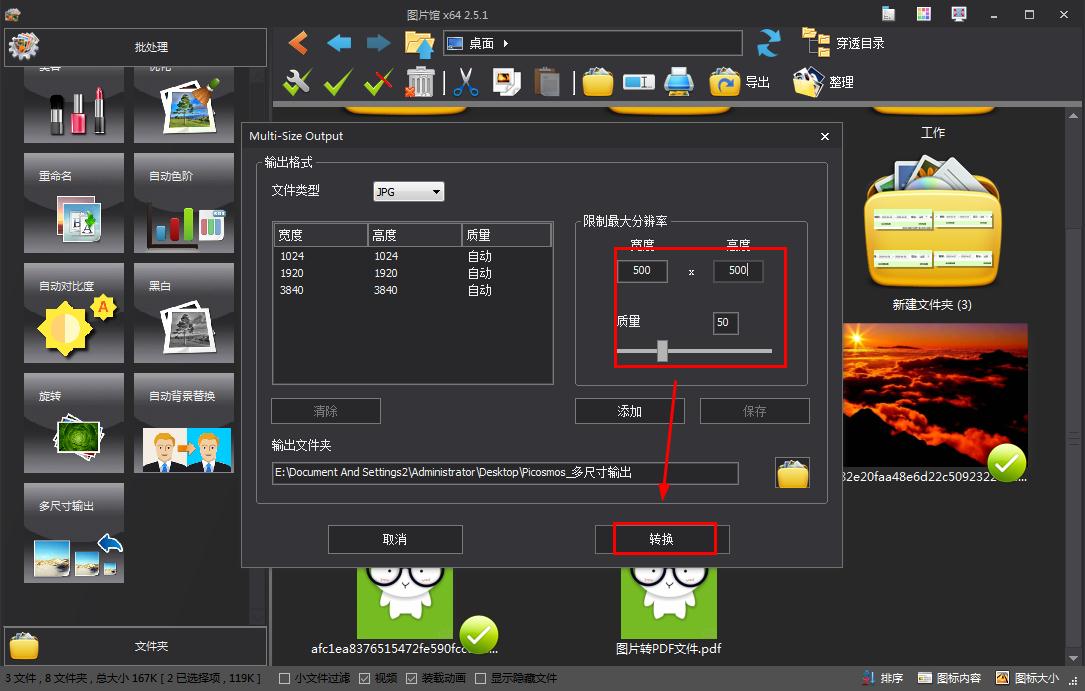Image resolution: width=1085 pixels, height=691 pixels.
Task: Delete files with the trash can icon
Action: pos(419,82)
